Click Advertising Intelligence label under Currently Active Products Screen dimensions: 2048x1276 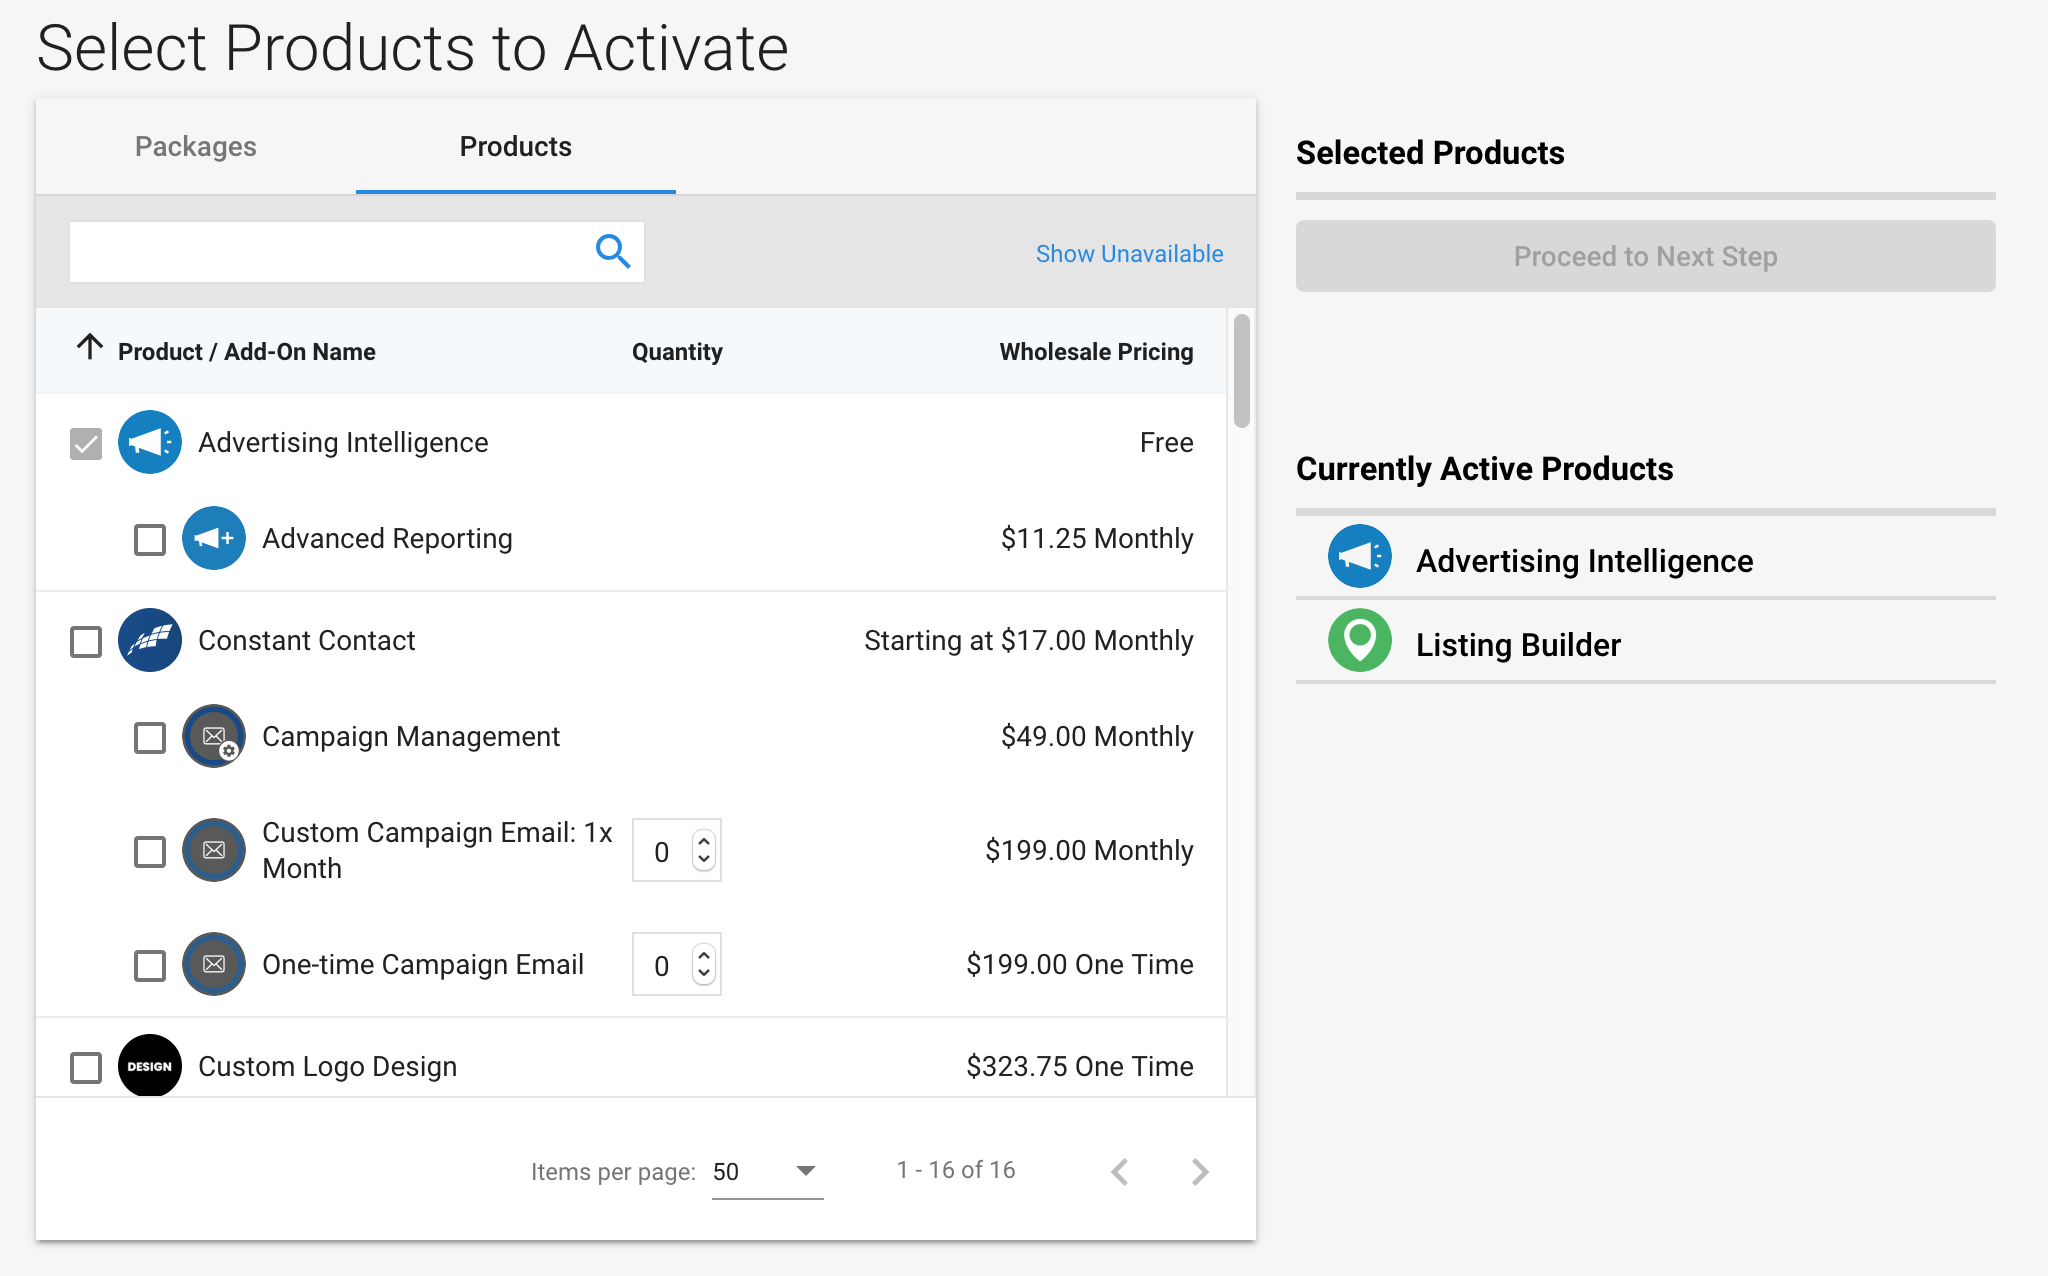coord(1584,561)
